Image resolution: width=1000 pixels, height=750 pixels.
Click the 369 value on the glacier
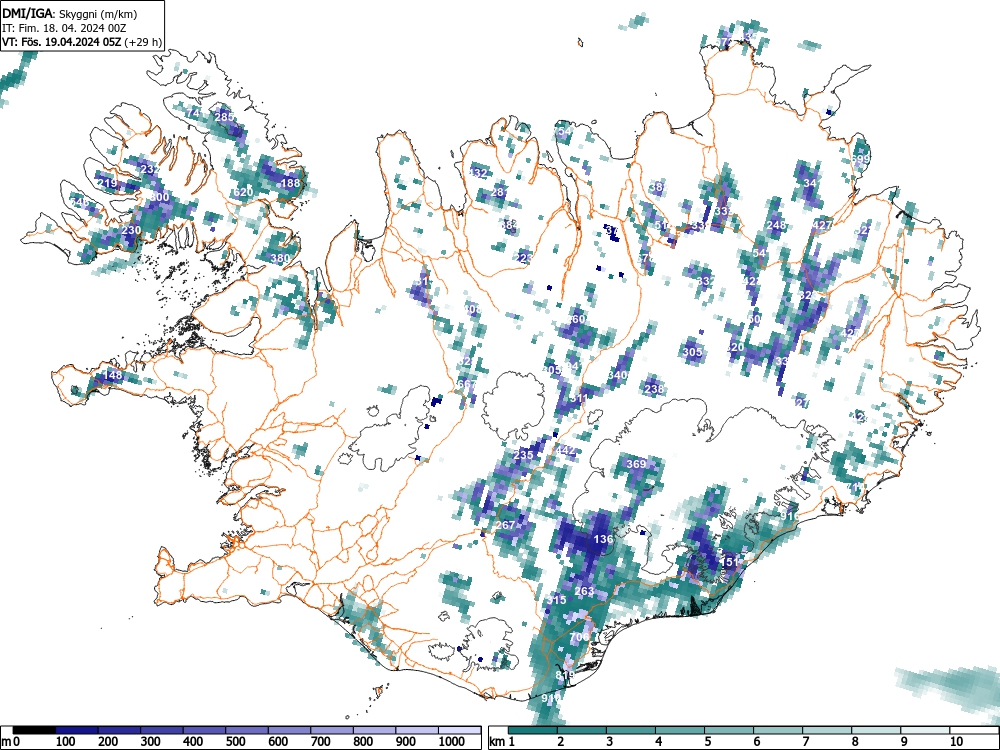click(x=636, y=464)
